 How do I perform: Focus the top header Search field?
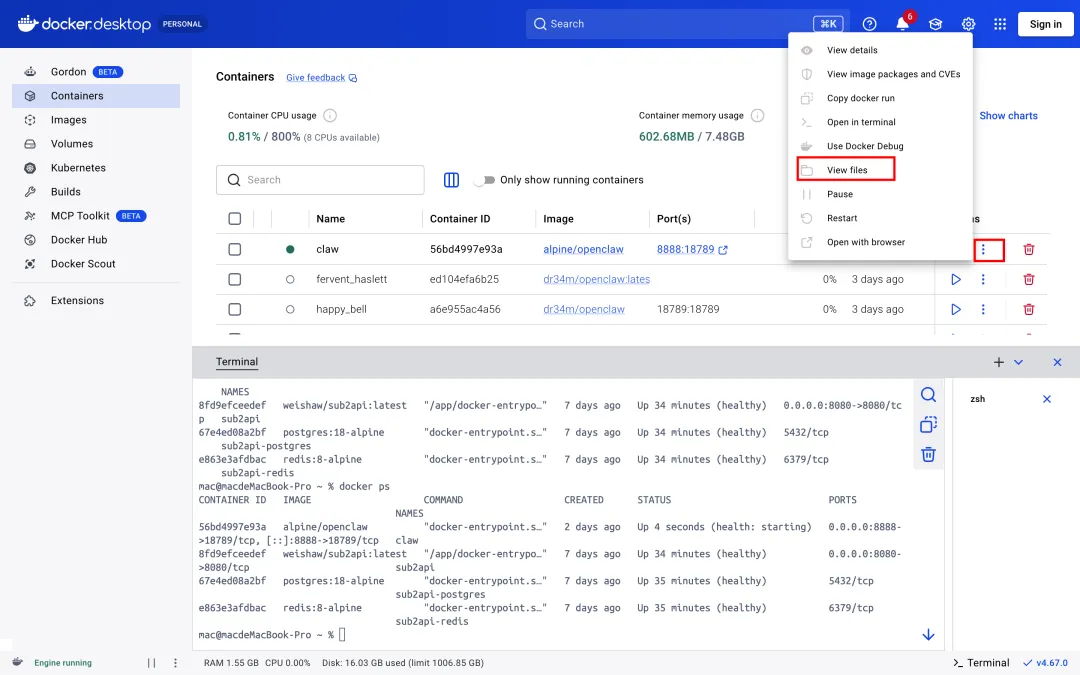(x=687, y=24)
